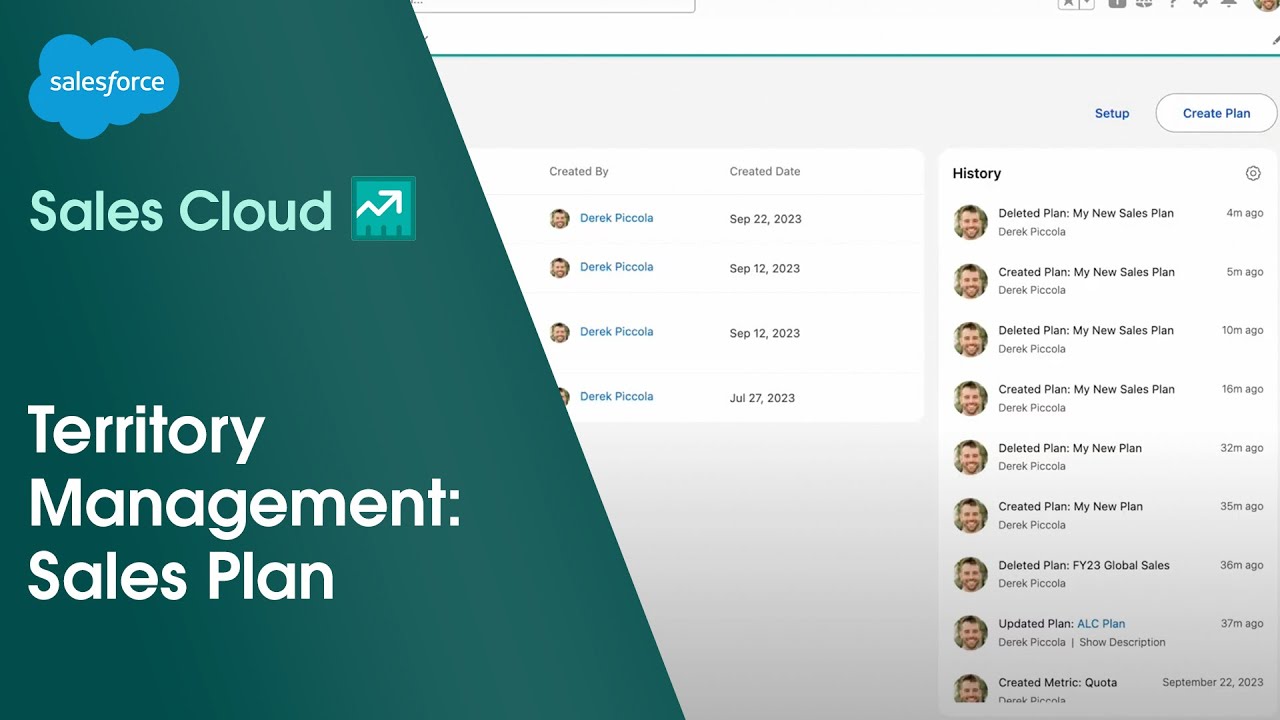This screenshot has height=720, width=1280.
Task: Click the 'September 22, 2023' history timestamp
Action: pos(1213,682)
